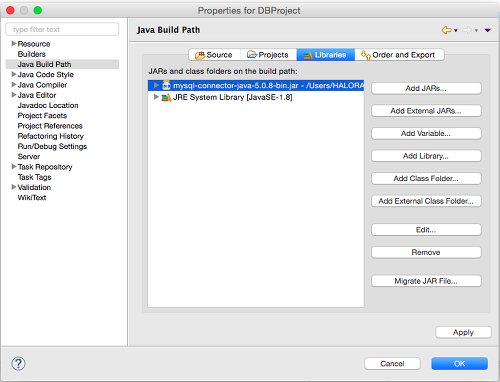
Task: Select Task Repository in the tree
Action: coord(45,167)
